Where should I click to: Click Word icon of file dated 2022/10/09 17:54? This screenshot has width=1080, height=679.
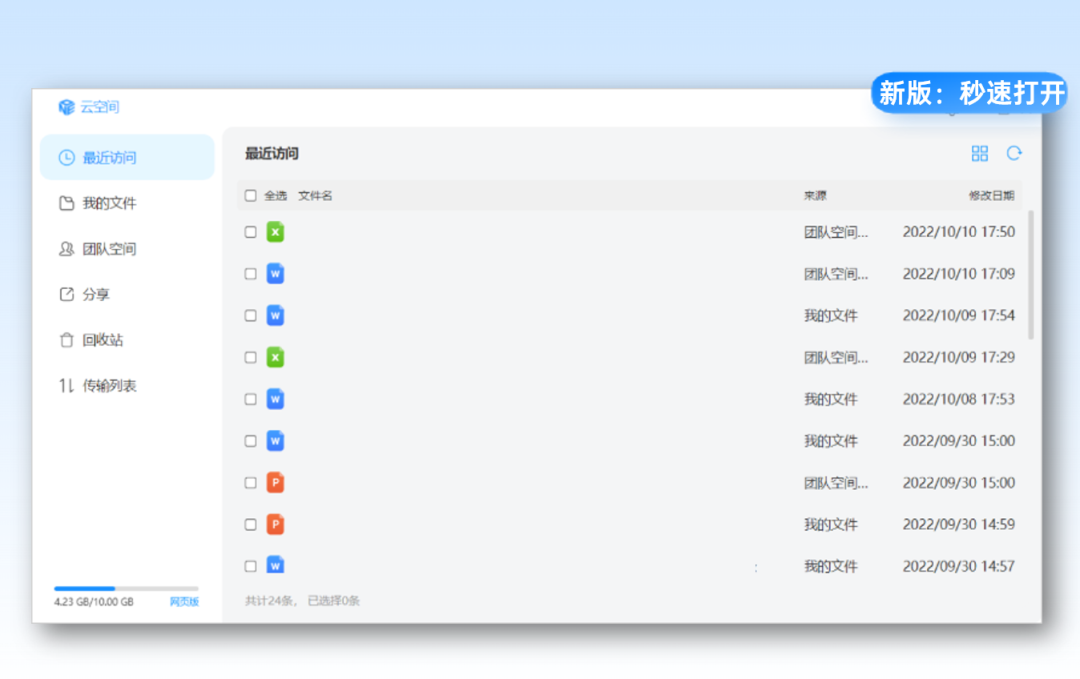tap(276, 315)
